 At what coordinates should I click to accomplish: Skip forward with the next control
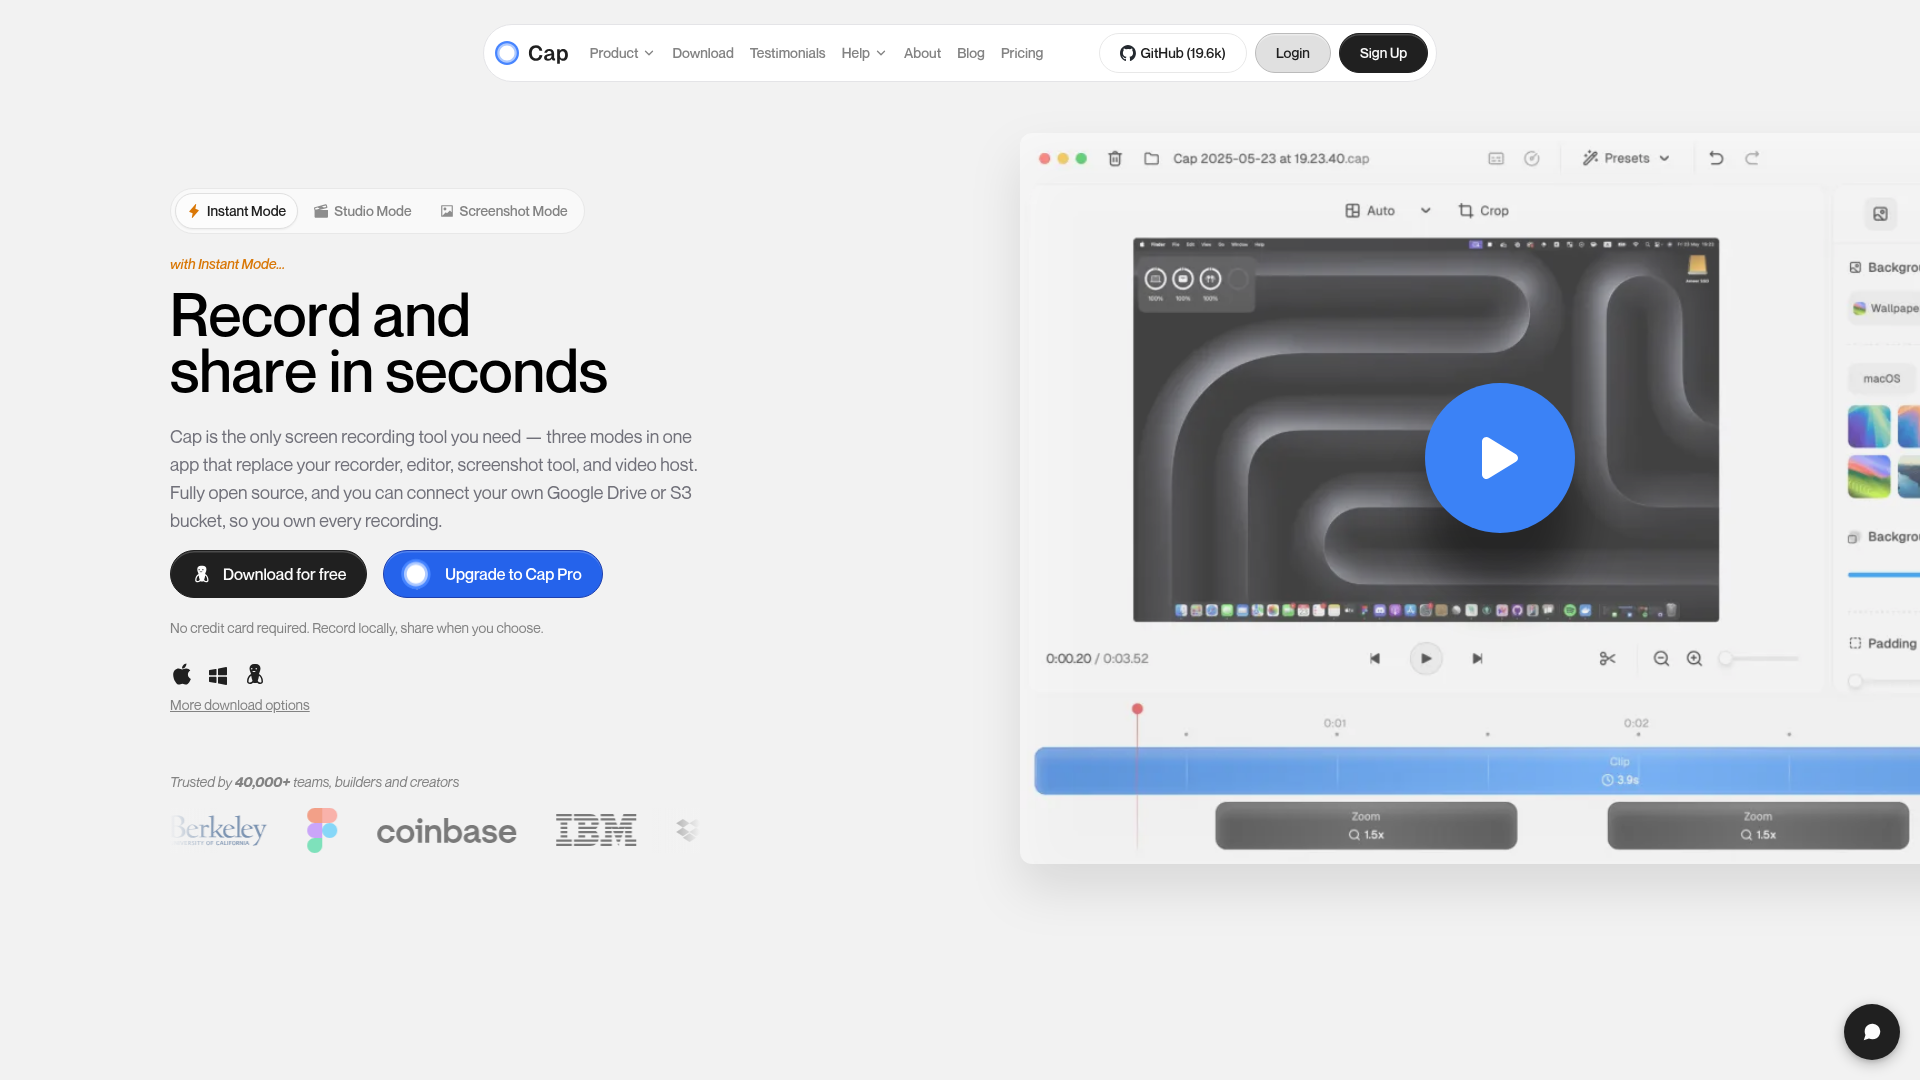1477,658
